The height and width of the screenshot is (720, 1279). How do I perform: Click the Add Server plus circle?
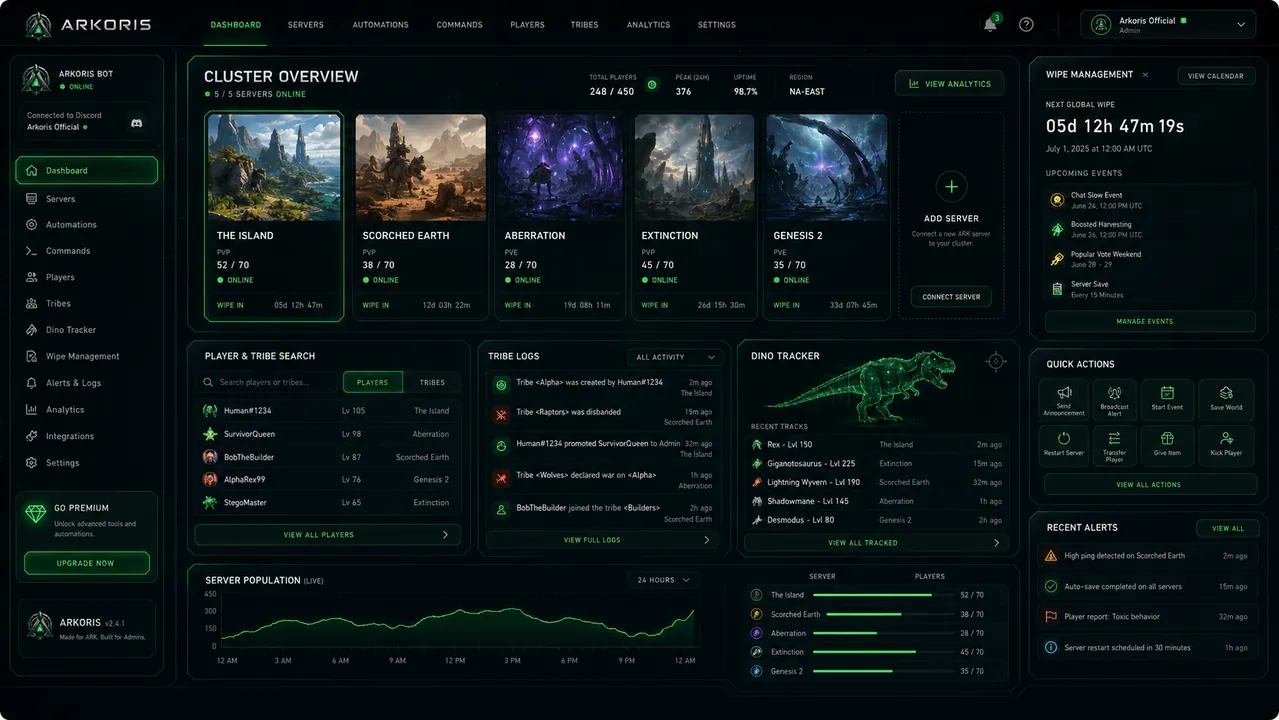tap(951, 187)
